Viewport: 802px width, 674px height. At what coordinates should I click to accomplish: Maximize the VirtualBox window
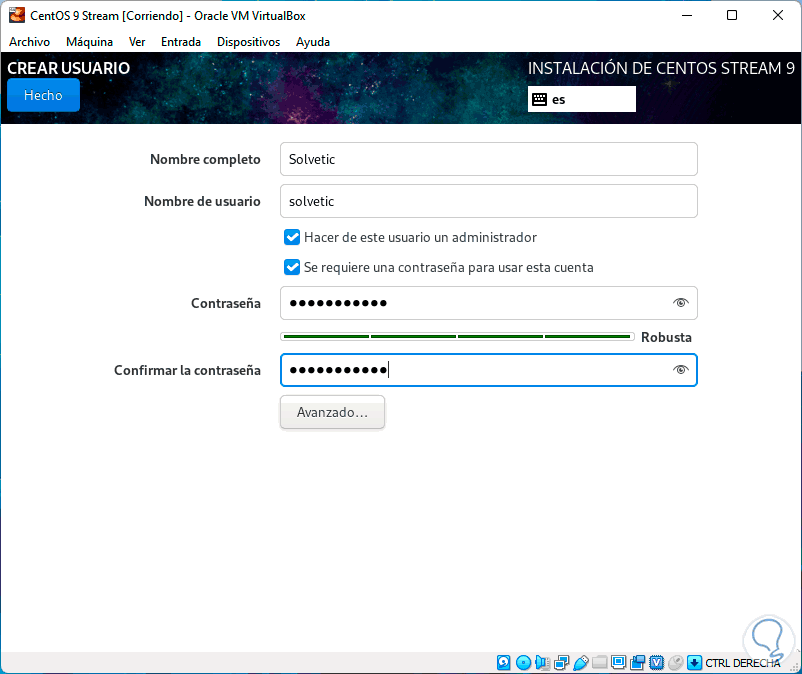point(732,15)
